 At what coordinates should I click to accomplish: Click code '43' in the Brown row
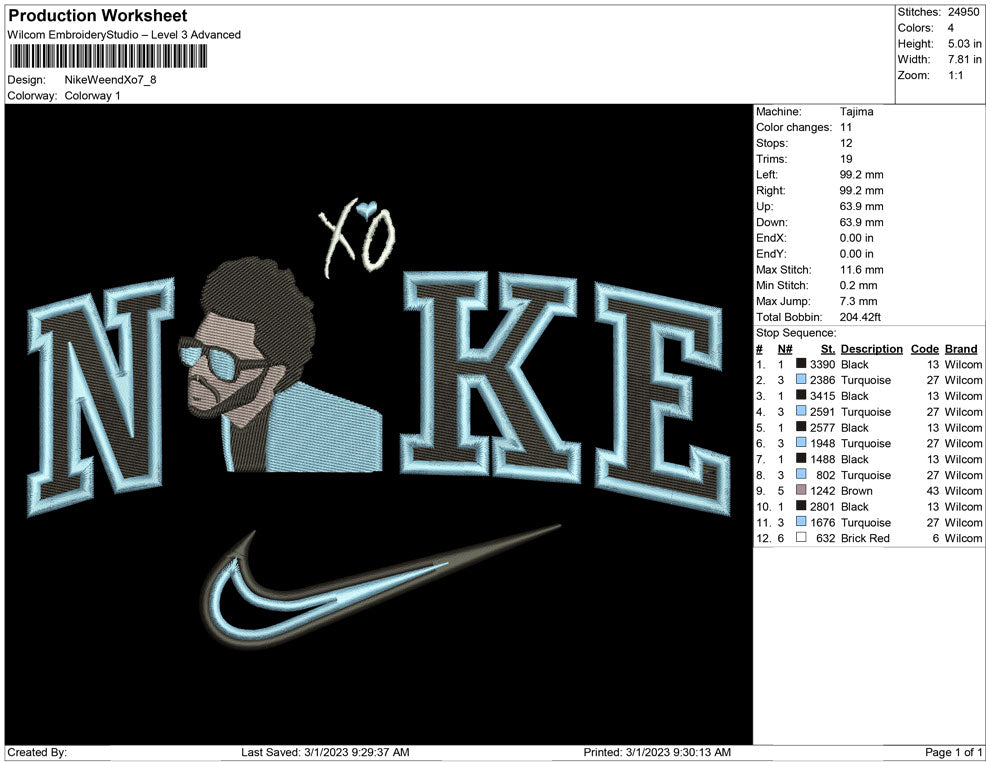point(933,491)
